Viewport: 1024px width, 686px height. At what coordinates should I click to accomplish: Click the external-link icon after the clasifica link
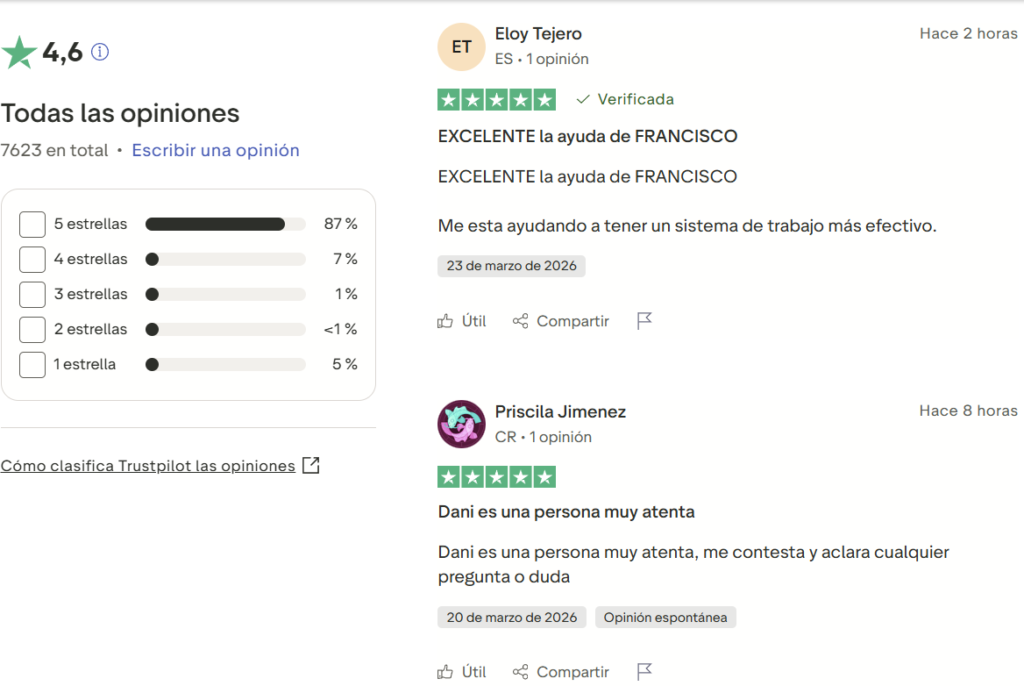coord(311,465)
